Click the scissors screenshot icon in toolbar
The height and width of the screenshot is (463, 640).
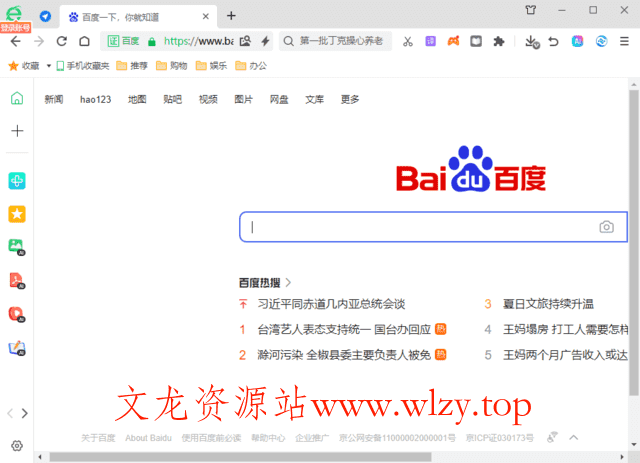pyautogui.click(x=408, y=41)
